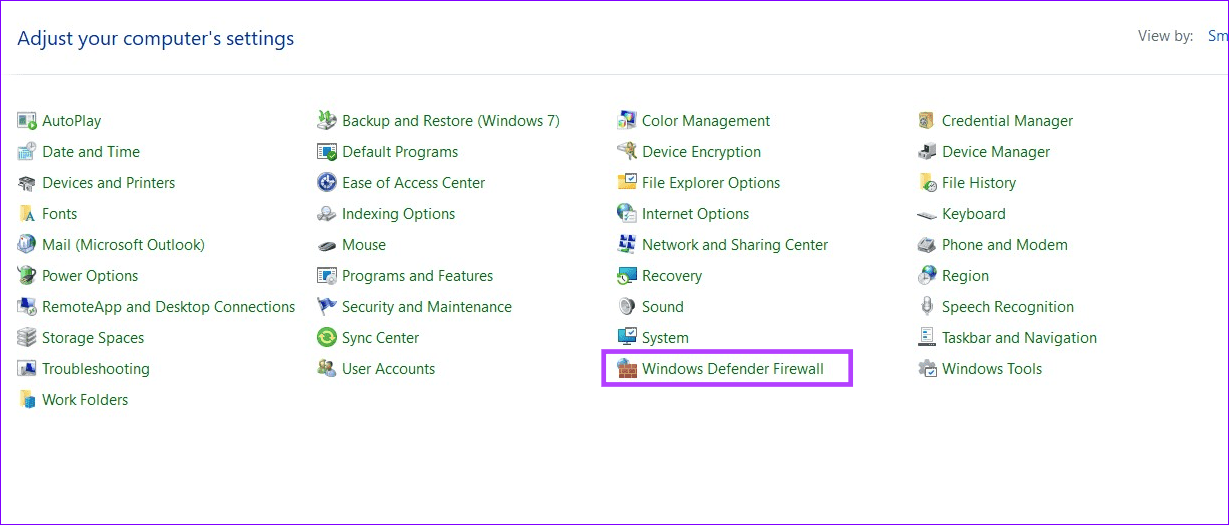Click the Security and Maintenance flag icon

click(x=327, y=307)
